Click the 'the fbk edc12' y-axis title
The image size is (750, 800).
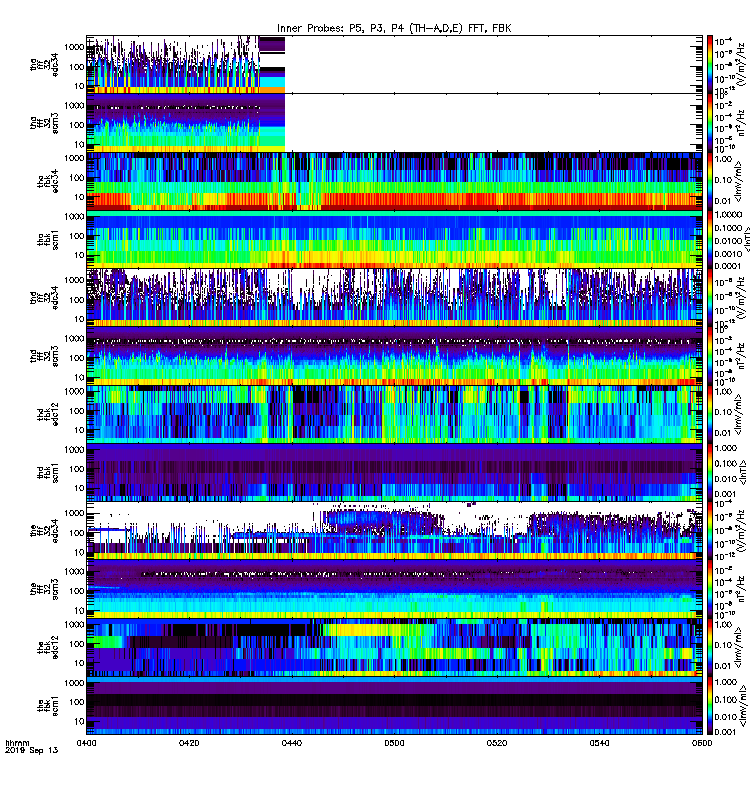click(48, 647)
